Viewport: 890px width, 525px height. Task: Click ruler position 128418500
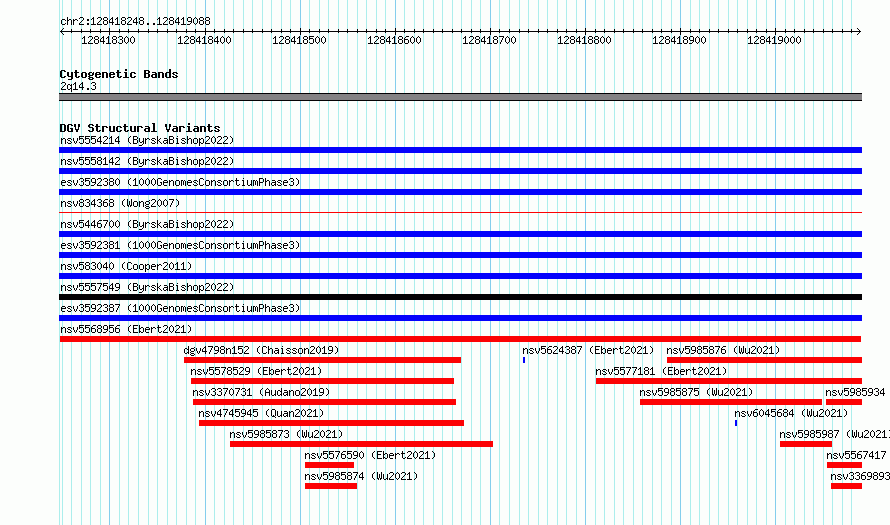299,40
